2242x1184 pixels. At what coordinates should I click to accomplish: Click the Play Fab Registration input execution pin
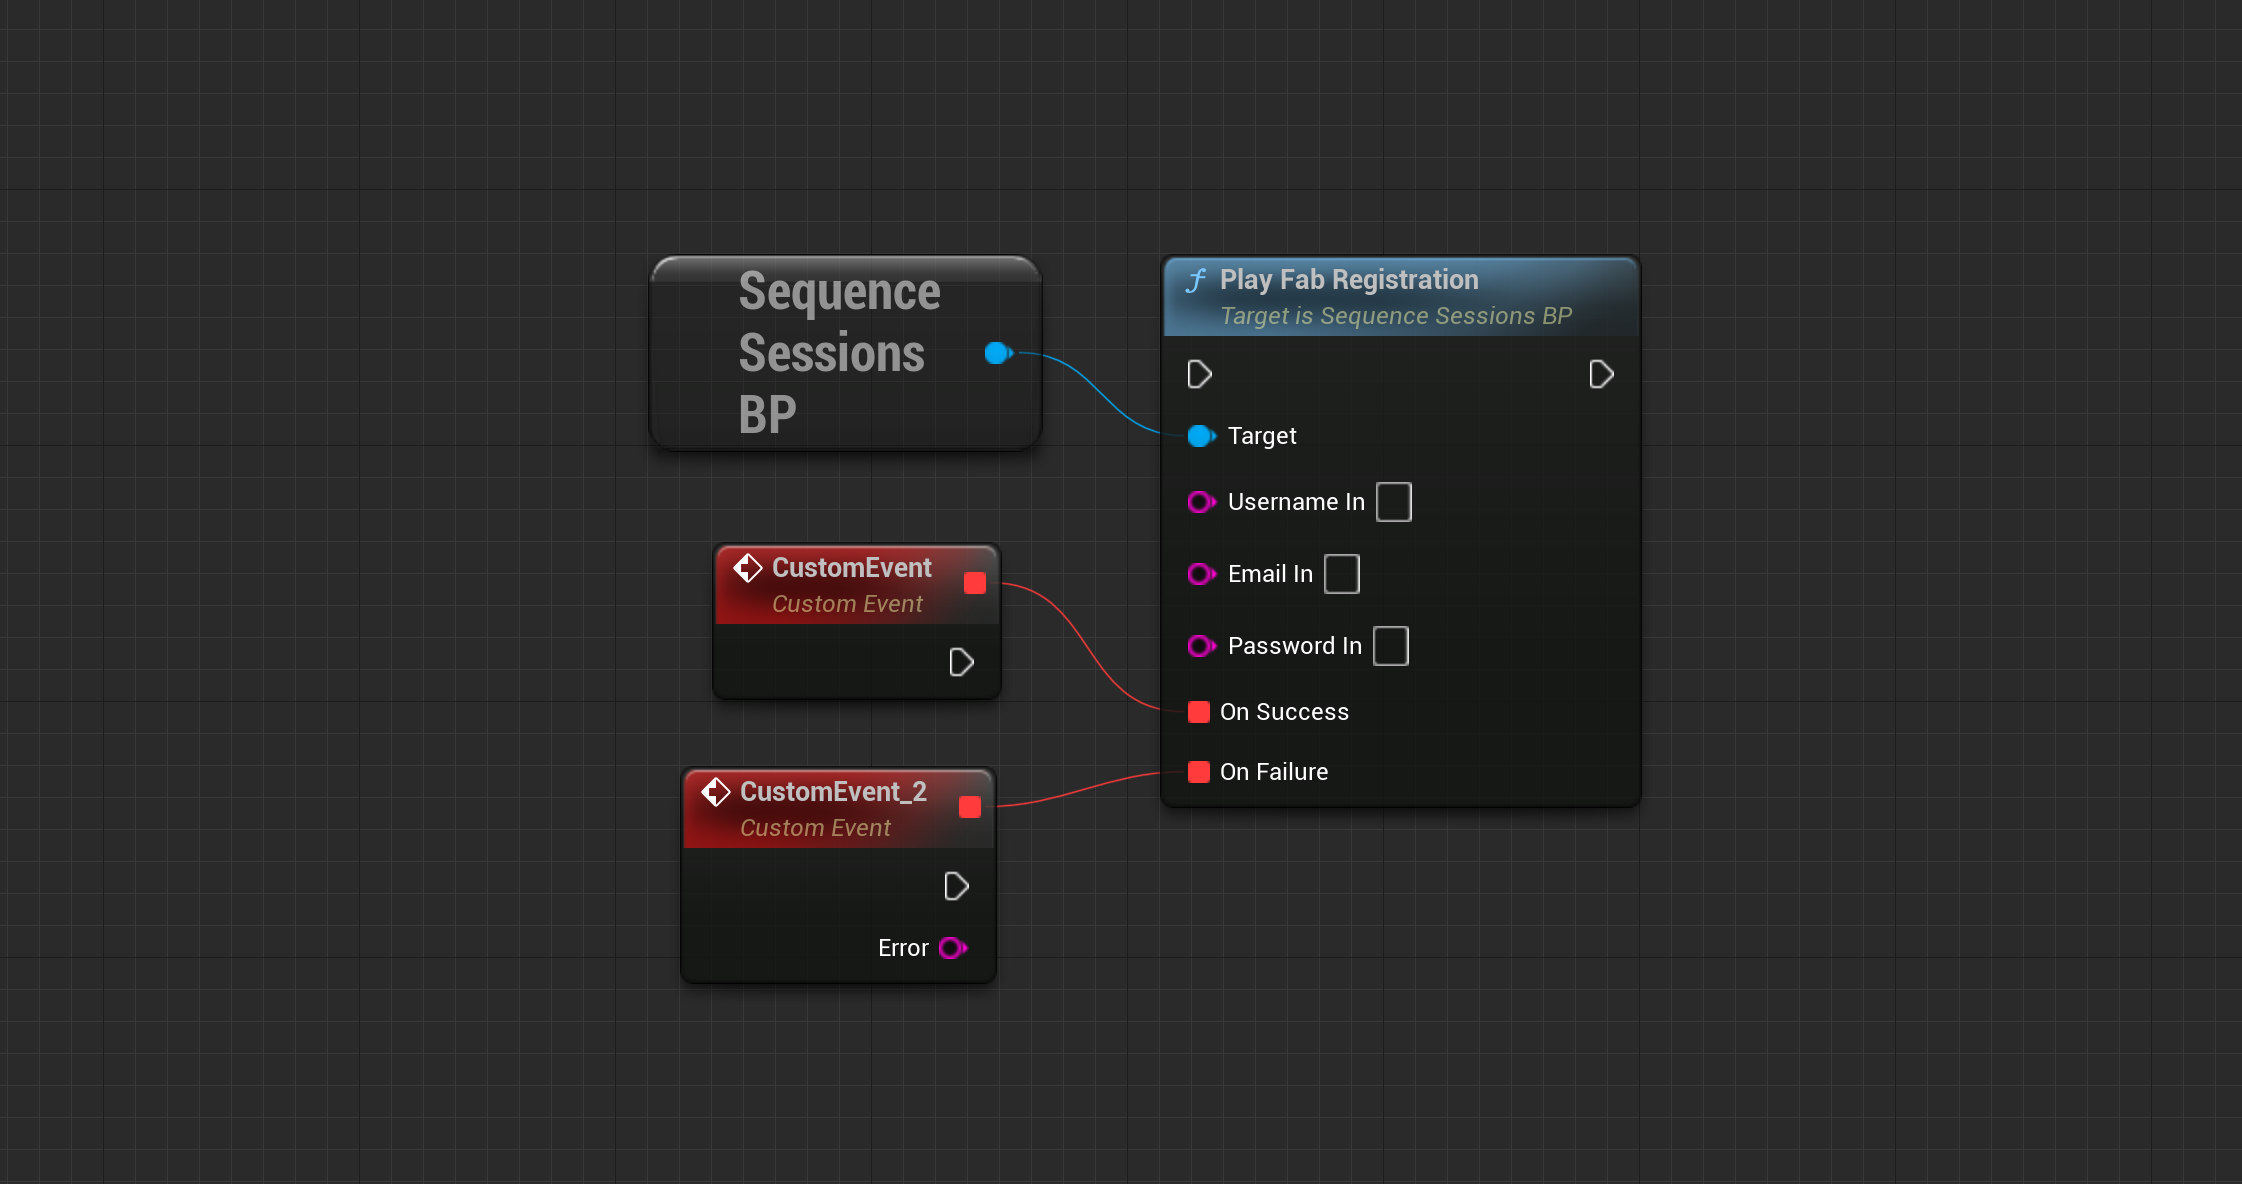point(1199,374)
